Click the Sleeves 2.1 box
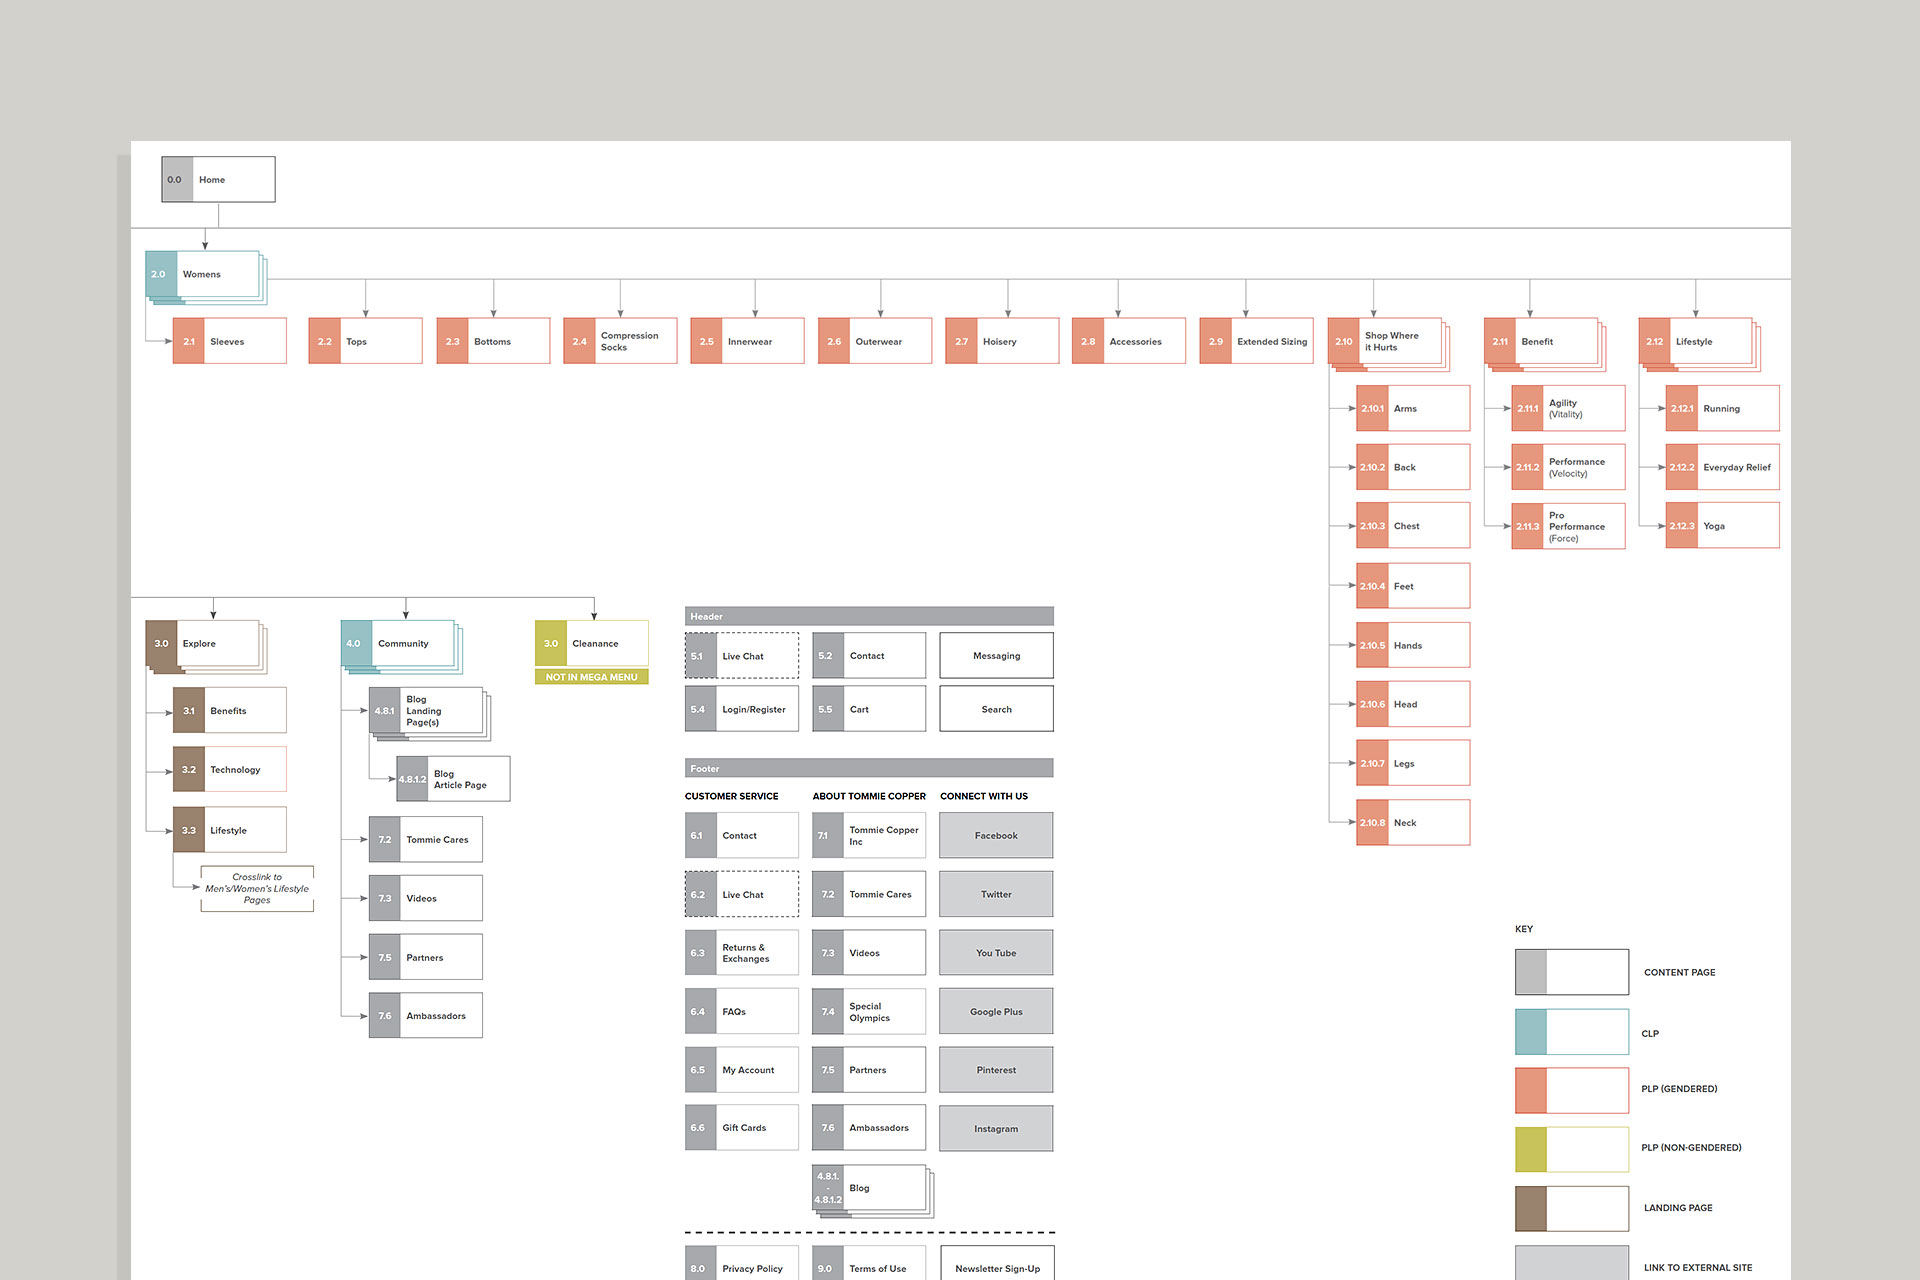This screenshot has width=1920, height=1280. pyautogui.click(x=229, y=341)
